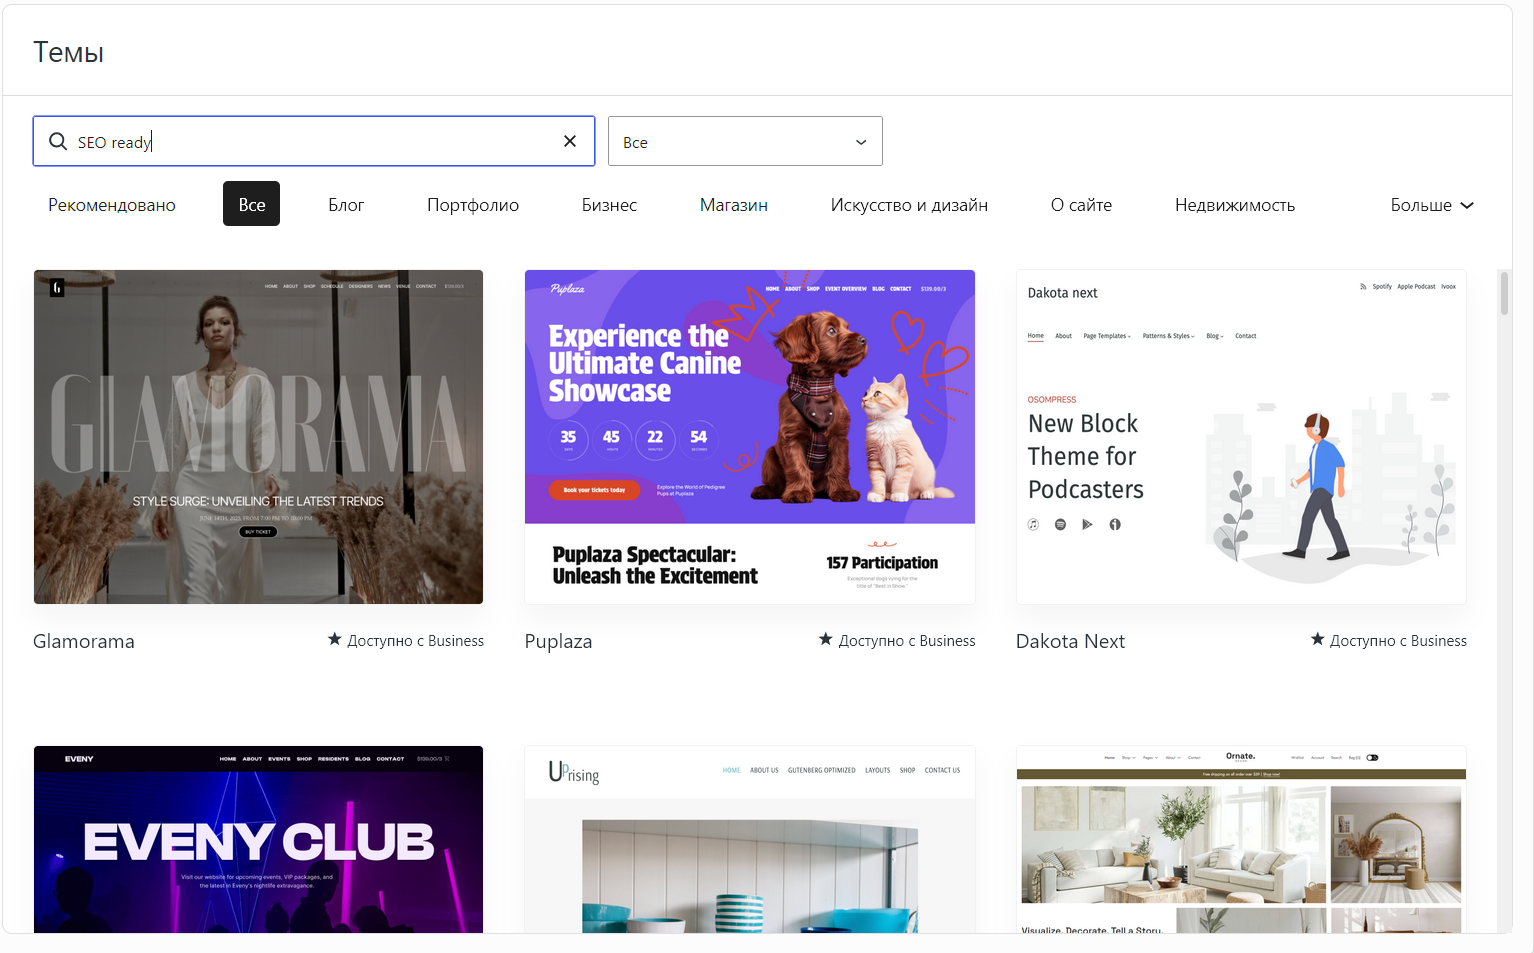This screenshot has height=953, width=1534.
Task: Click the search magnifier icon
Action: point(57,141)
